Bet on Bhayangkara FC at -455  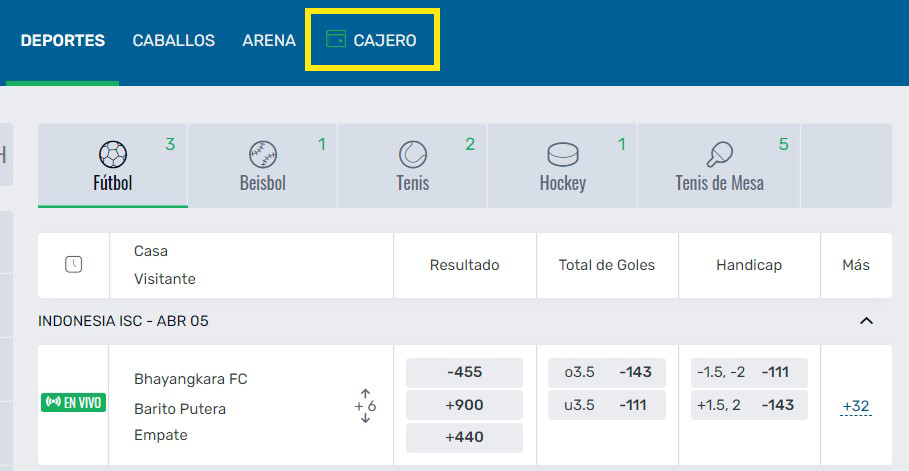(x=464, y=372)
